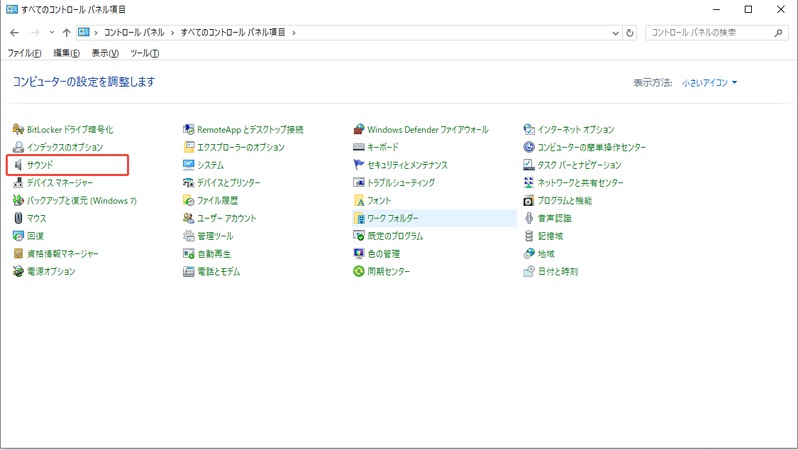Open the 表示(V) menu
The height and width of the screenshot is (450, 798).
tap(105, 53)
